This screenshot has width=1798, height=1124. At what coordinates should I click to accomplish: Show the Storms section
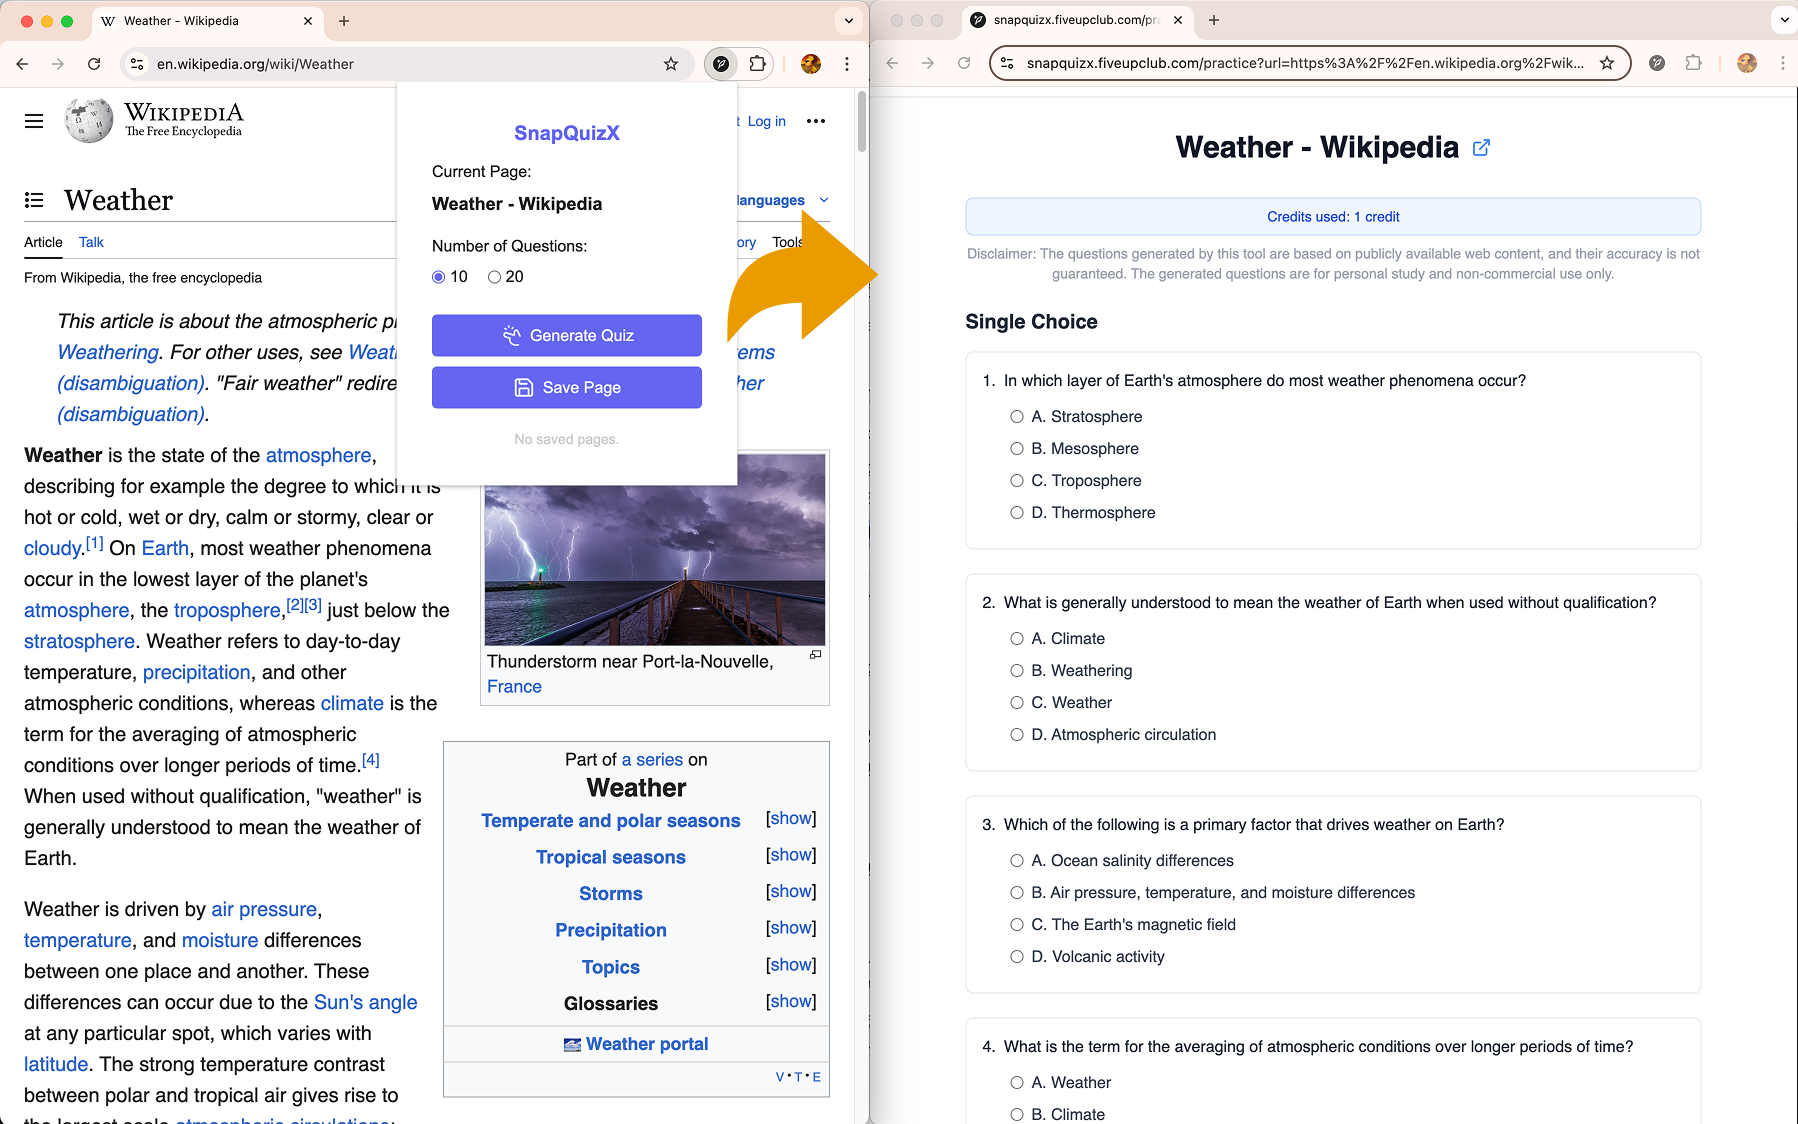click(x=791, y=892)
